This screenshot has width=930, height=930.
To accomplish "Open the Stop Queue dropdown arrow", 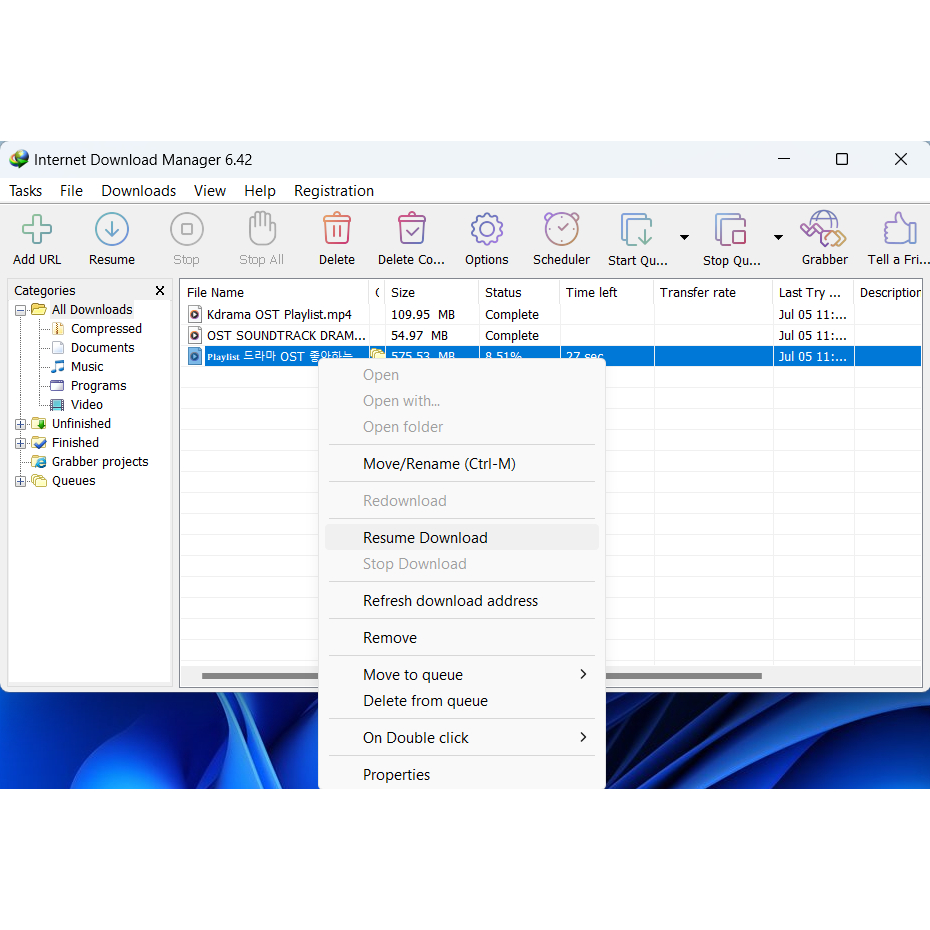I will [x=778, y=237].
